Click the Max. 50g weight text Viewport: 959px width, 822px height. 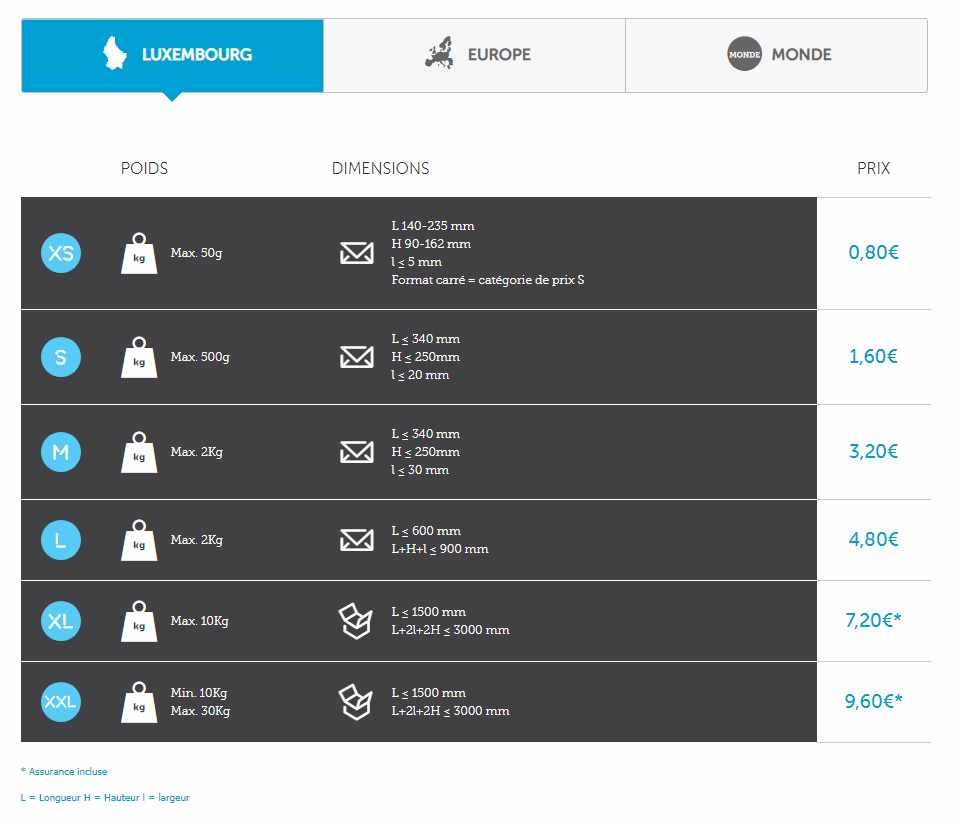(196, 253)
